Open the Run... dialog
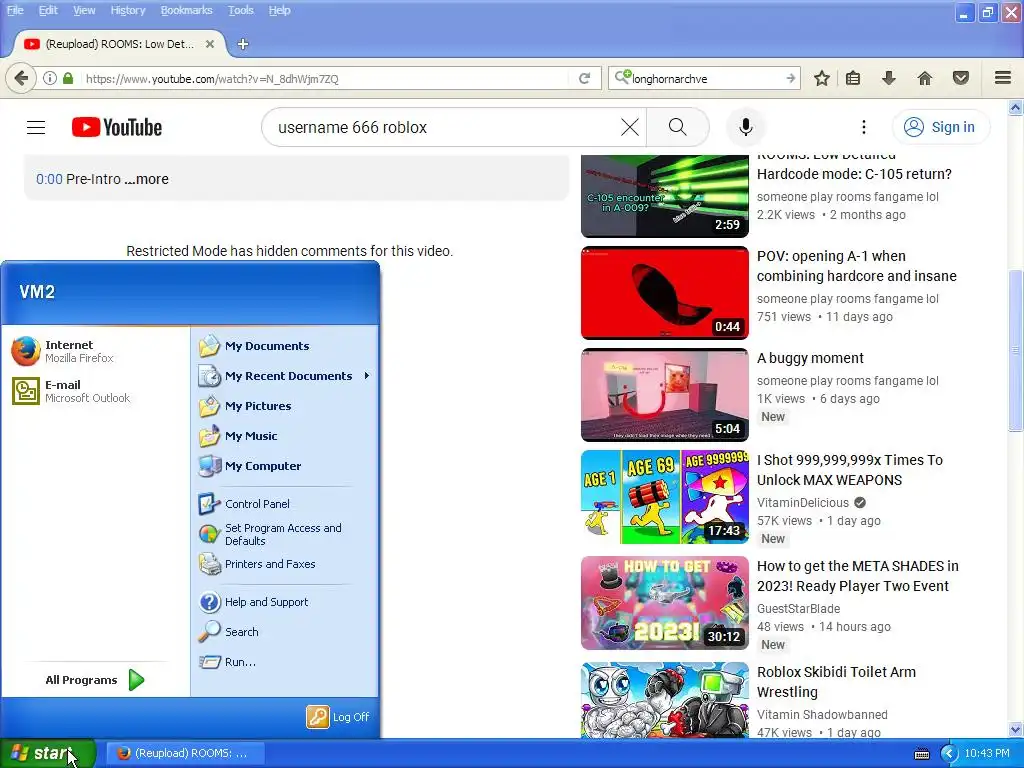Viewport: 1024px width, 768px height. pyautogui.click(x=285, y=662)
